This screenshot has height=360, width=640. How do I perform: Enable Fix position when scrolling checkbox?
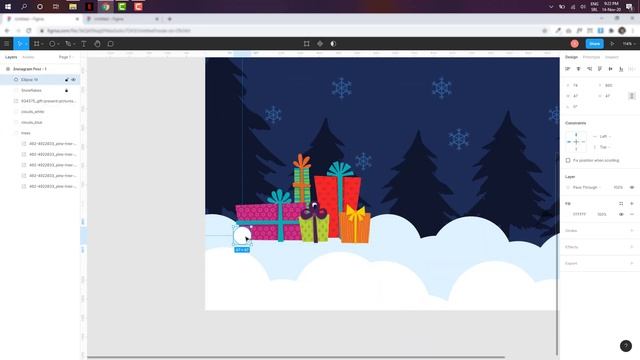click(568, 160)
